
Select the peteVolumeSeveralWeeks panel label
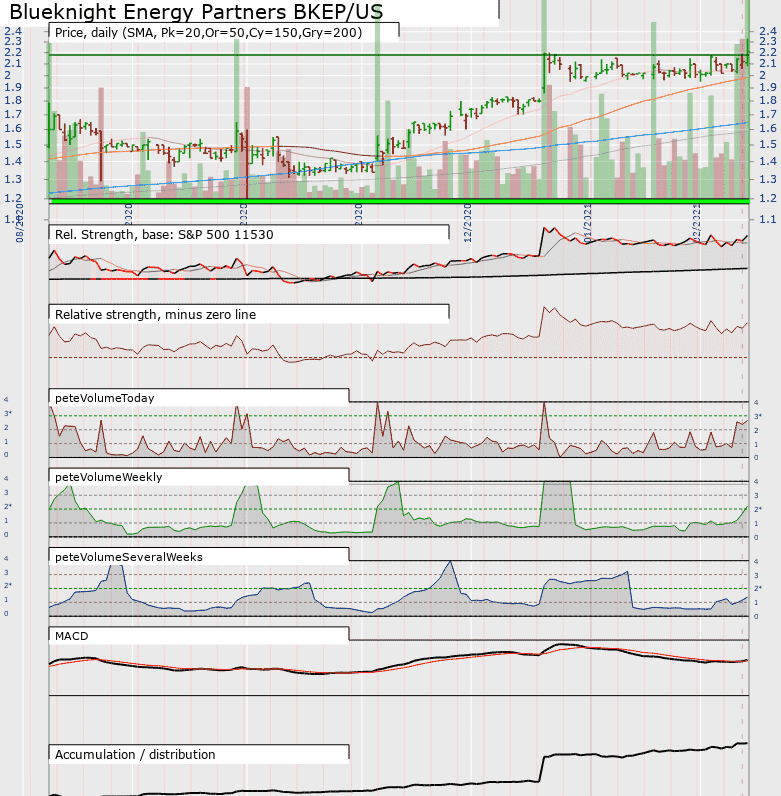[128, 557]
